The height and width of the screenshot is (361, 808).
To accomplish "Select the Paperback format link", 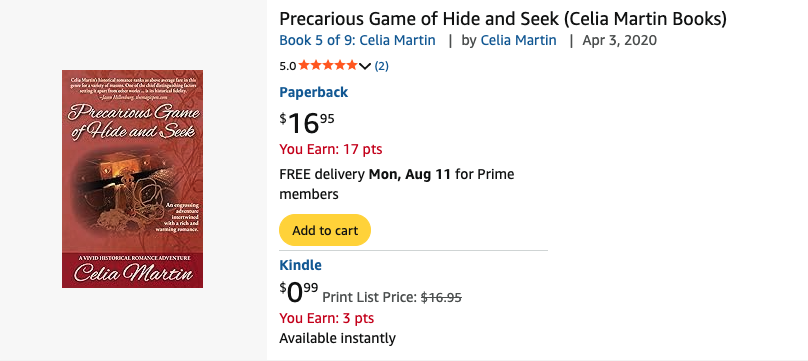I will 313,92.
